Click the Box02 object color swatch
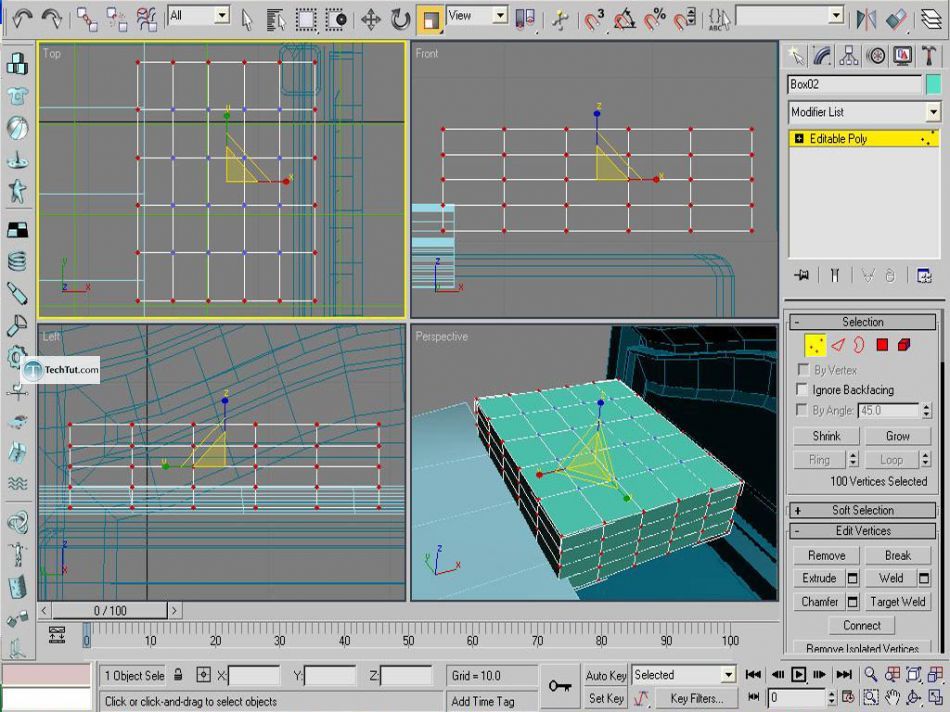This screenshot has height=712, width=950. [933, 85]
